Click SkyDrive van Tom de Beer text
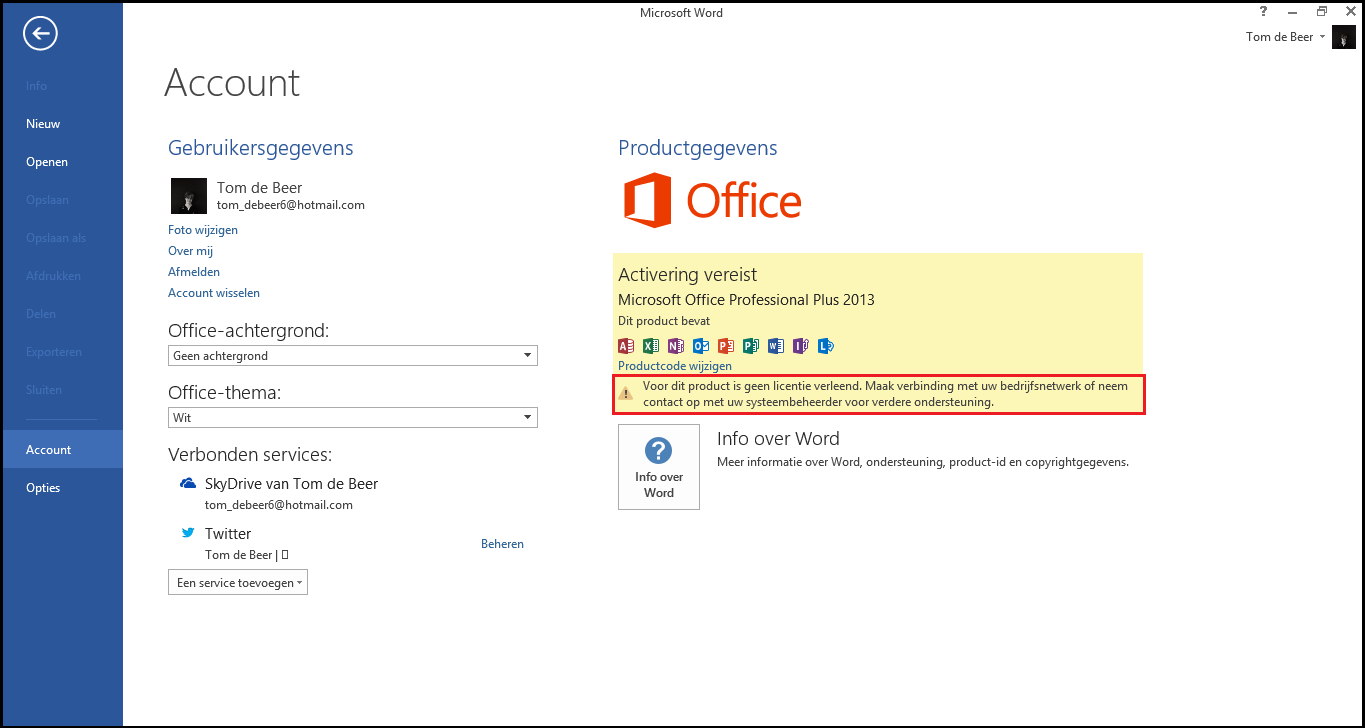Image resolution: width=1365 pixels, height=728 pixels. [291, 483]
